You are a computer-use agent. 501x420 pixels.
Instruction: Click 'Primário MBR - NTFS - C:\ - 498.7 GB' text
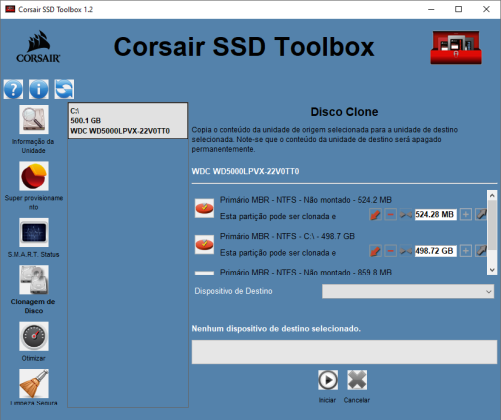(287, 236)
